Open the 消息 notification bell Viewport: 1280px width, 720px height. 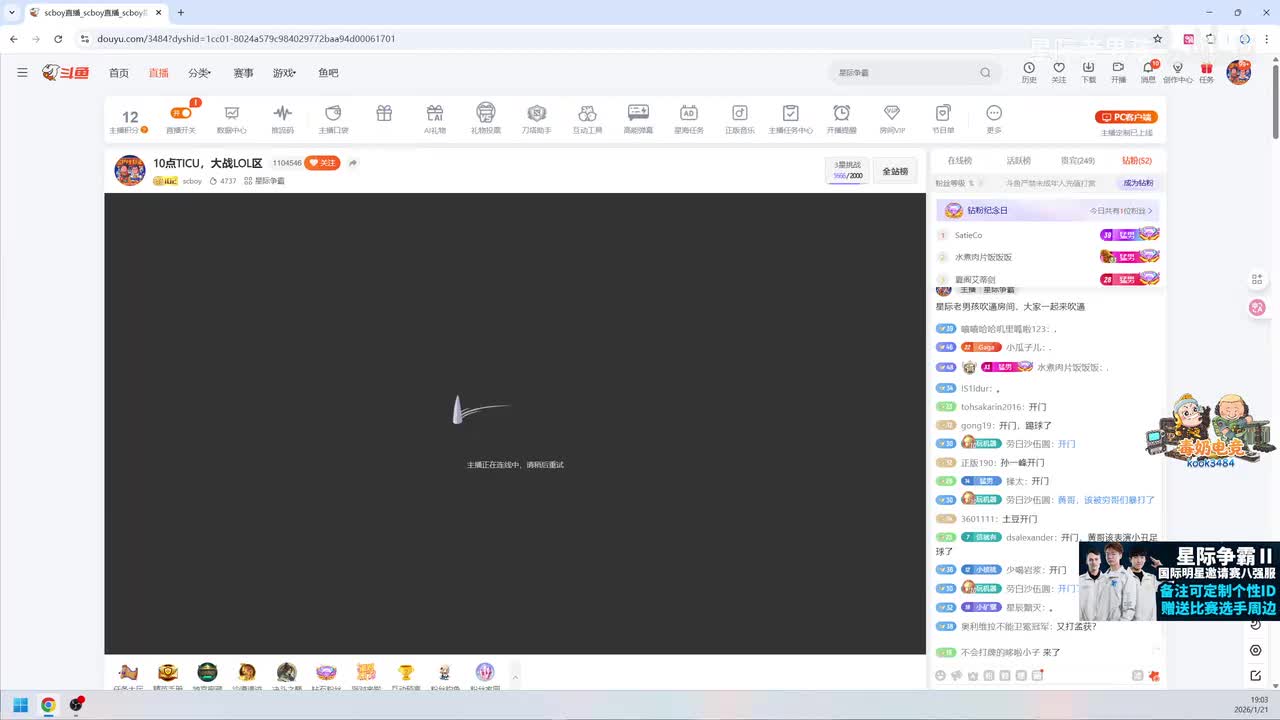point(1148,72)
